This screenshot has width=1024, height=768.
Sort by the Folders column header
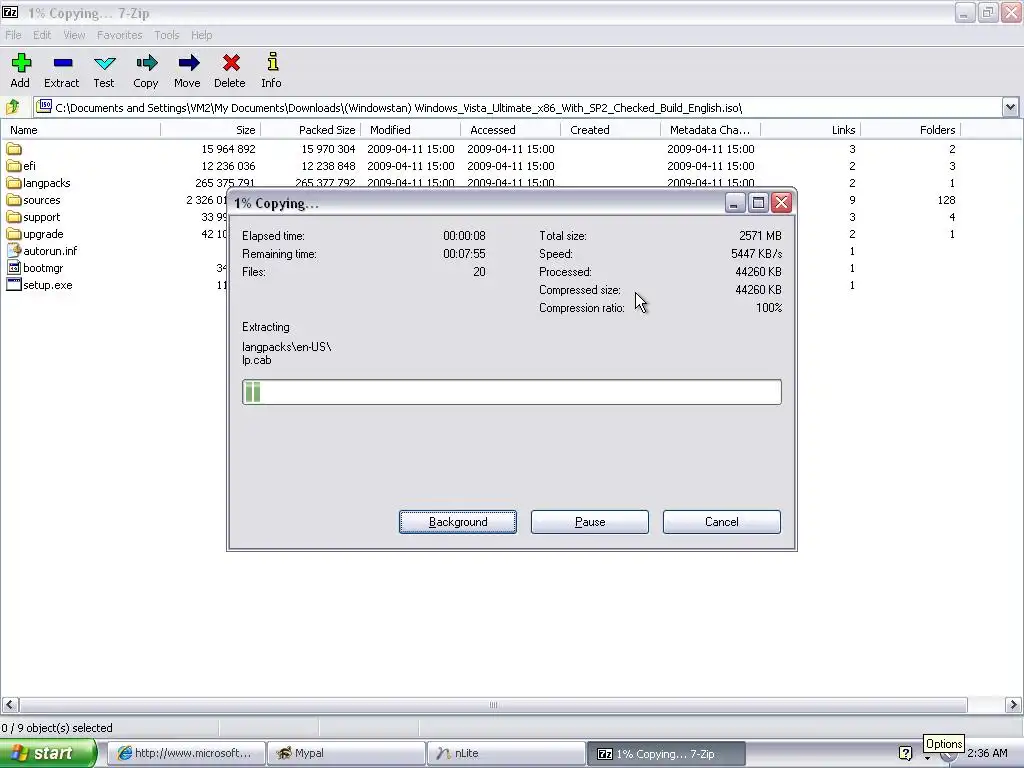(910, 130)
